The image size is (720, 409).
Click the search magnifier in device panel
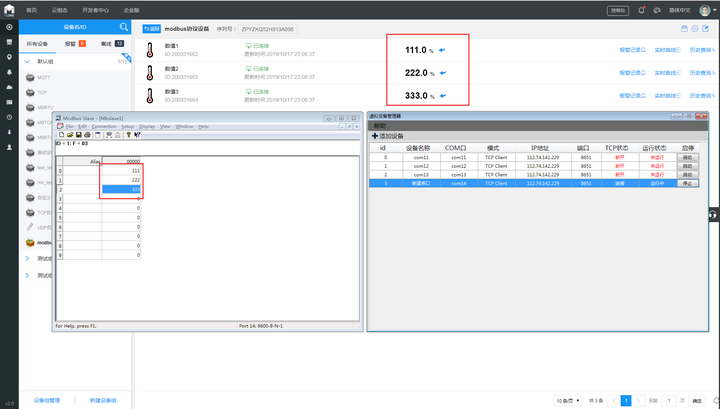click(124, 27)
